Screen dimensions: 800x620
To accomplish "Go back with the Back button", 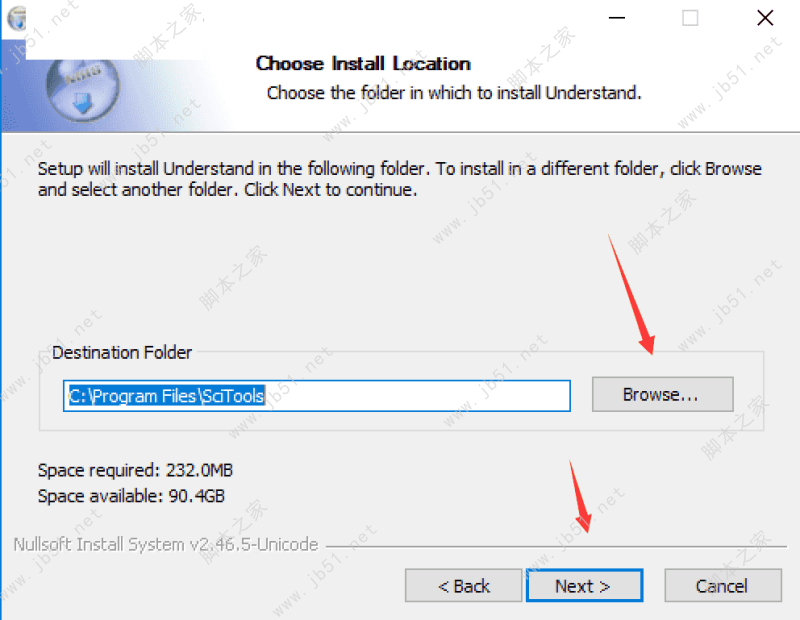I will (x=463, y=586).
